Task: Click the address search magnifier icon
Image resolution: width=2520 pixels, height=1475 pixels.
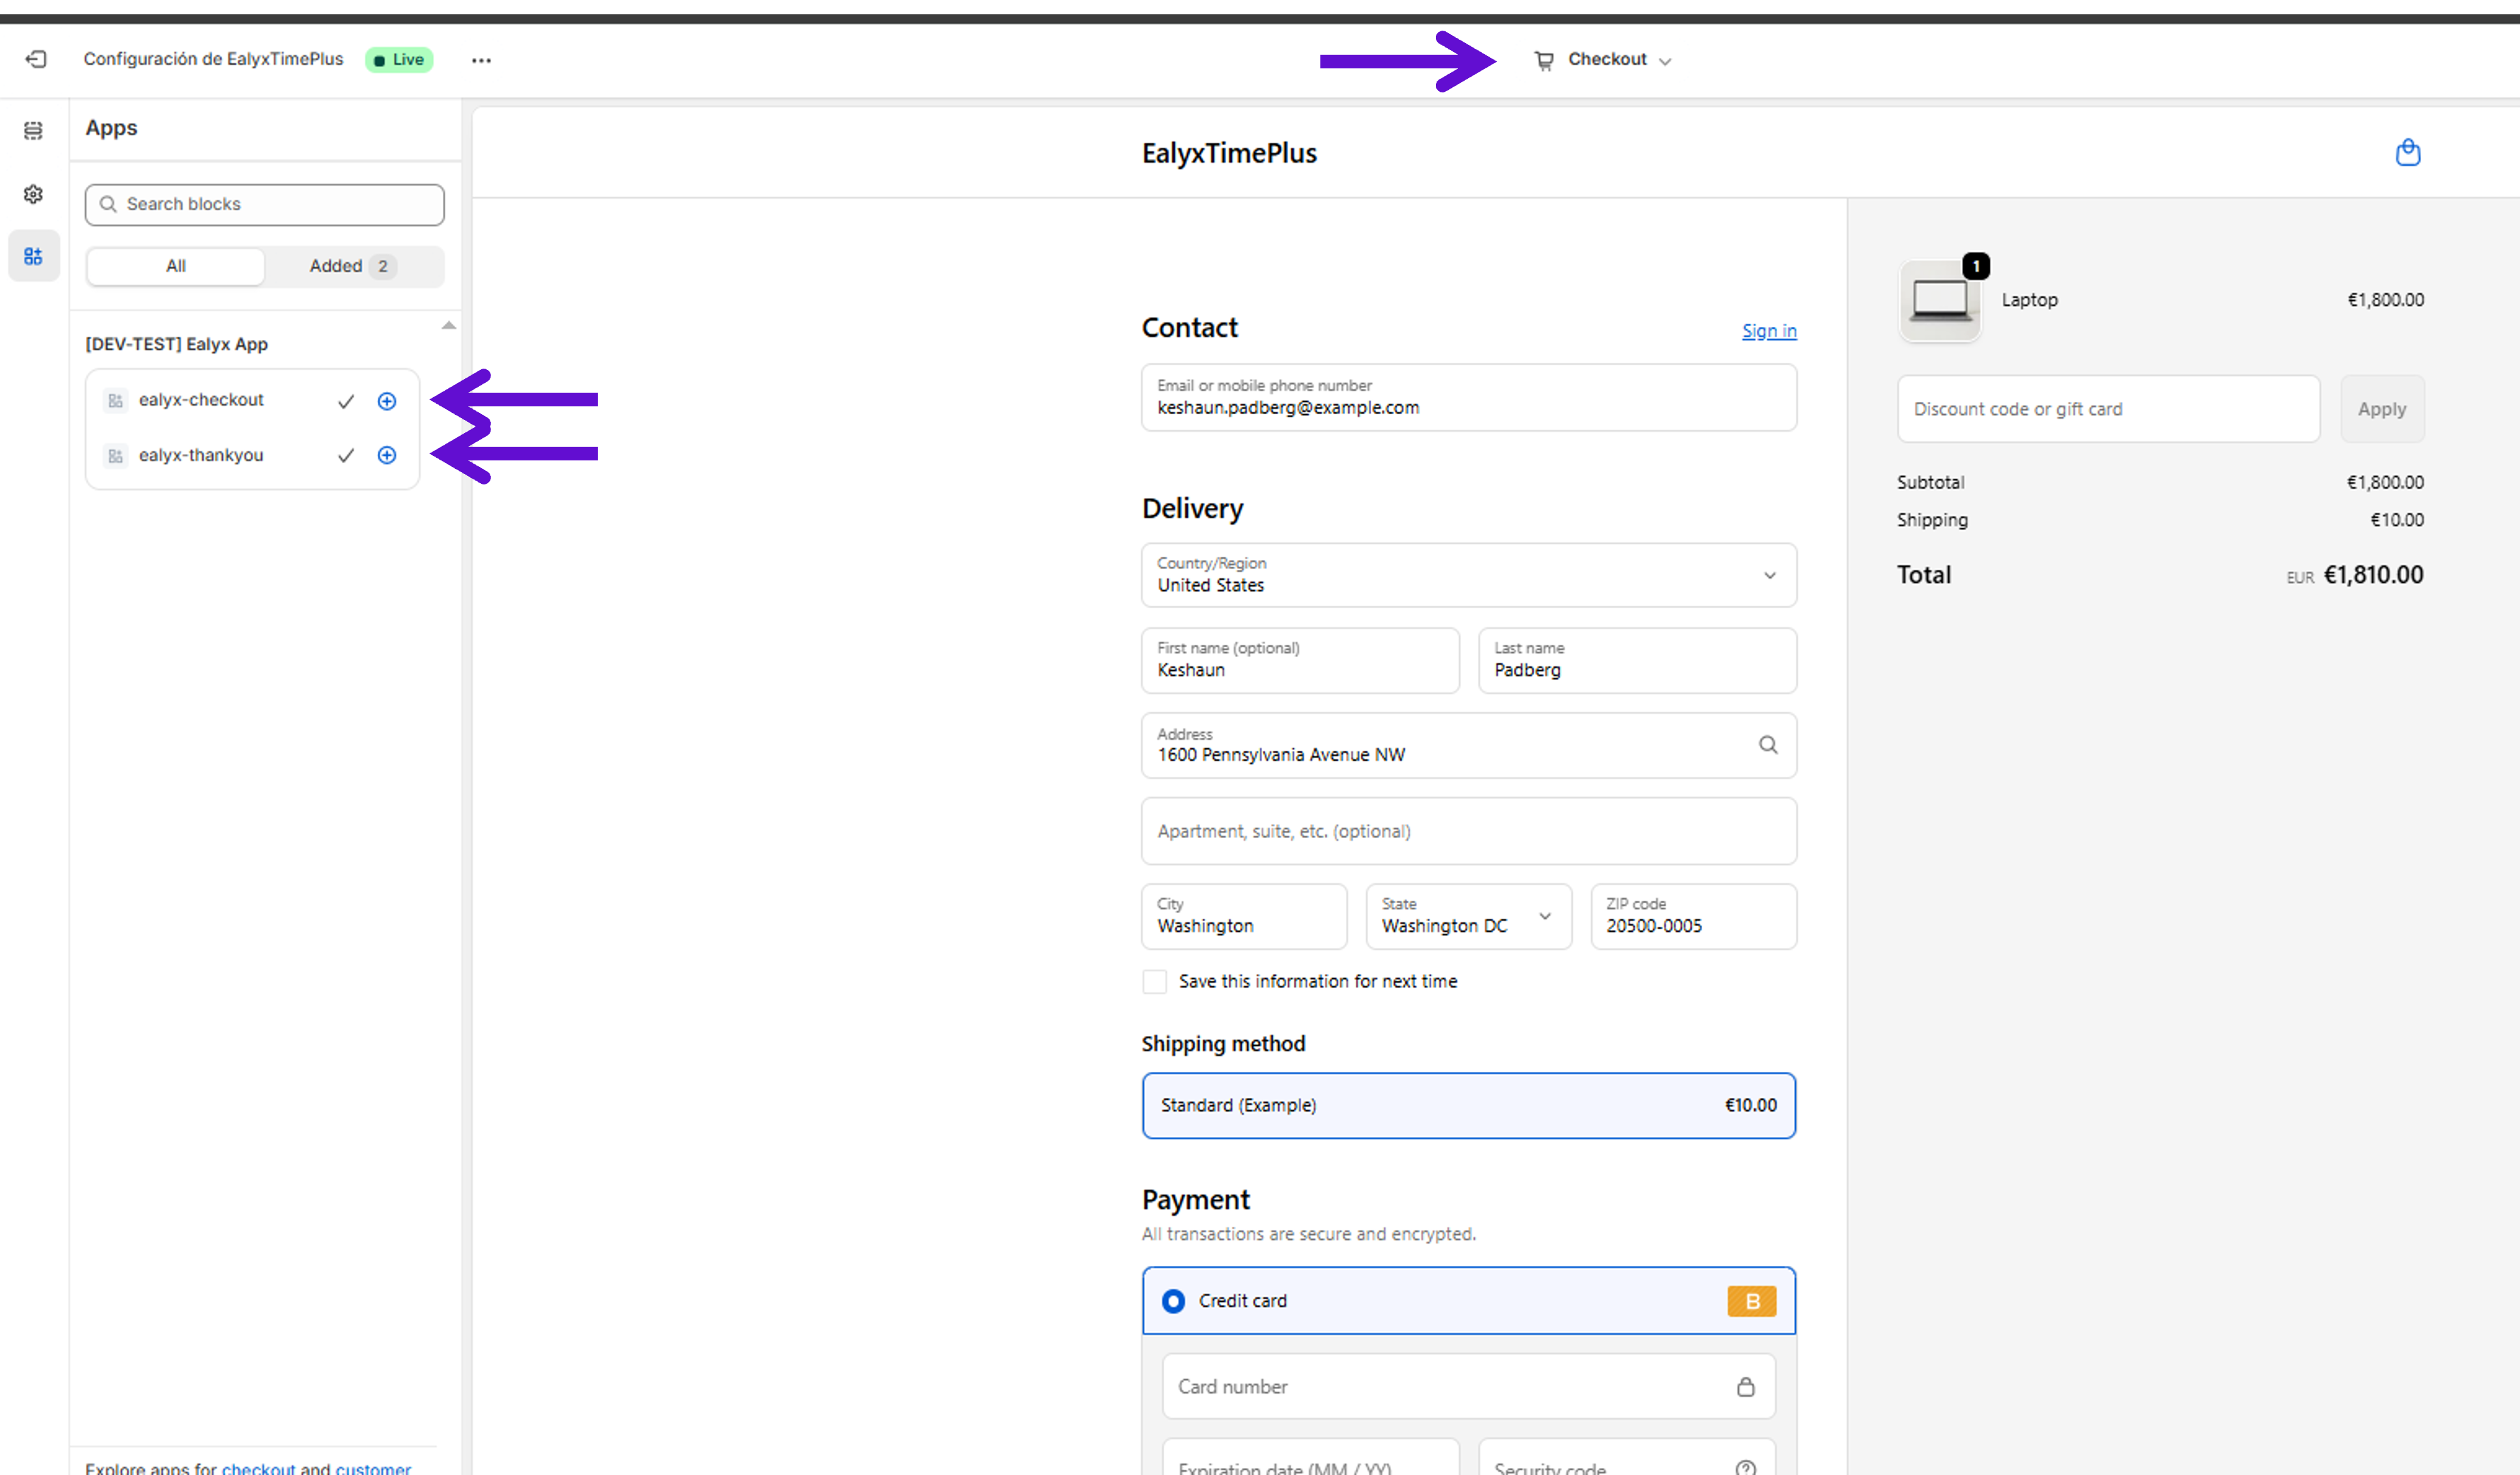Action: [x=1767, y=745]
